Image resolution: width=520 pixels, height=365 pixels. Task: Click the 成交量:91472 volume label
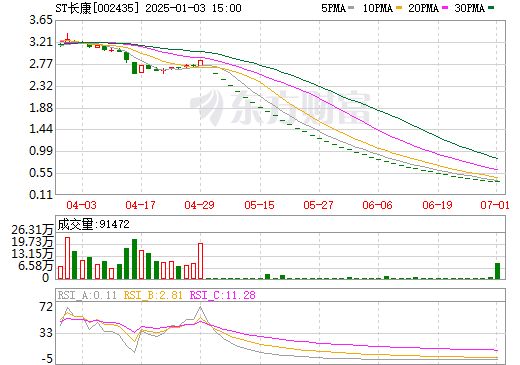click(x=93, y=224)
